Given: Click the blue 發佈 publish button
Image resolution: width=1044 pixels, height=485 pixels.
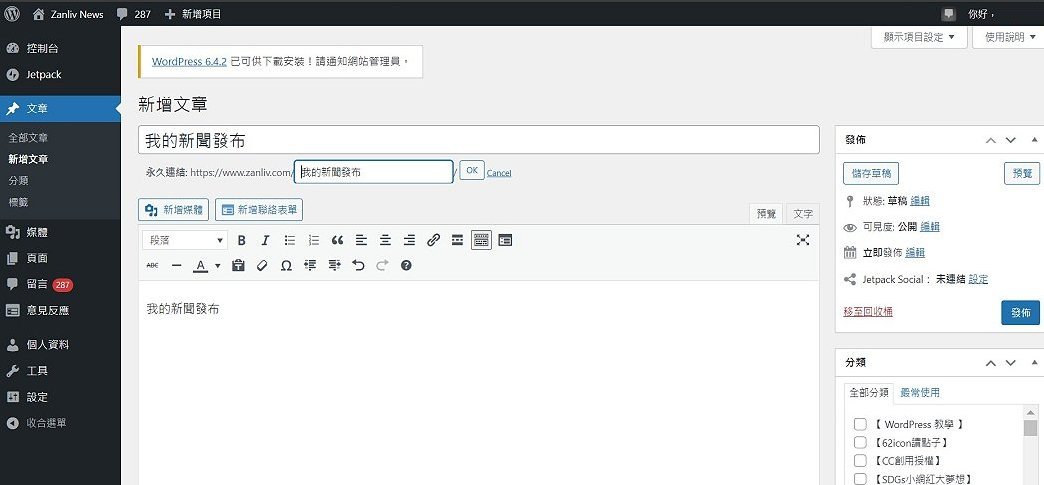Looking at the screenshot, I should pyautogui.click(x=1020, y=312).
